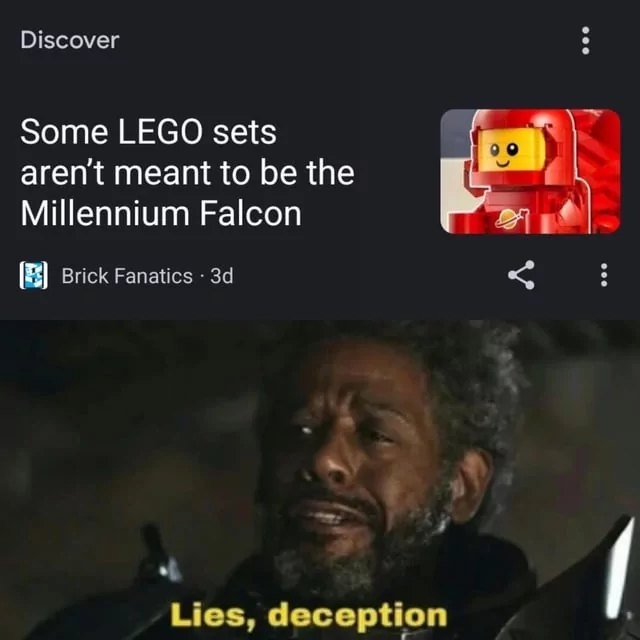Open the red LEGO astronaut thumbnail

pos(530,171)
